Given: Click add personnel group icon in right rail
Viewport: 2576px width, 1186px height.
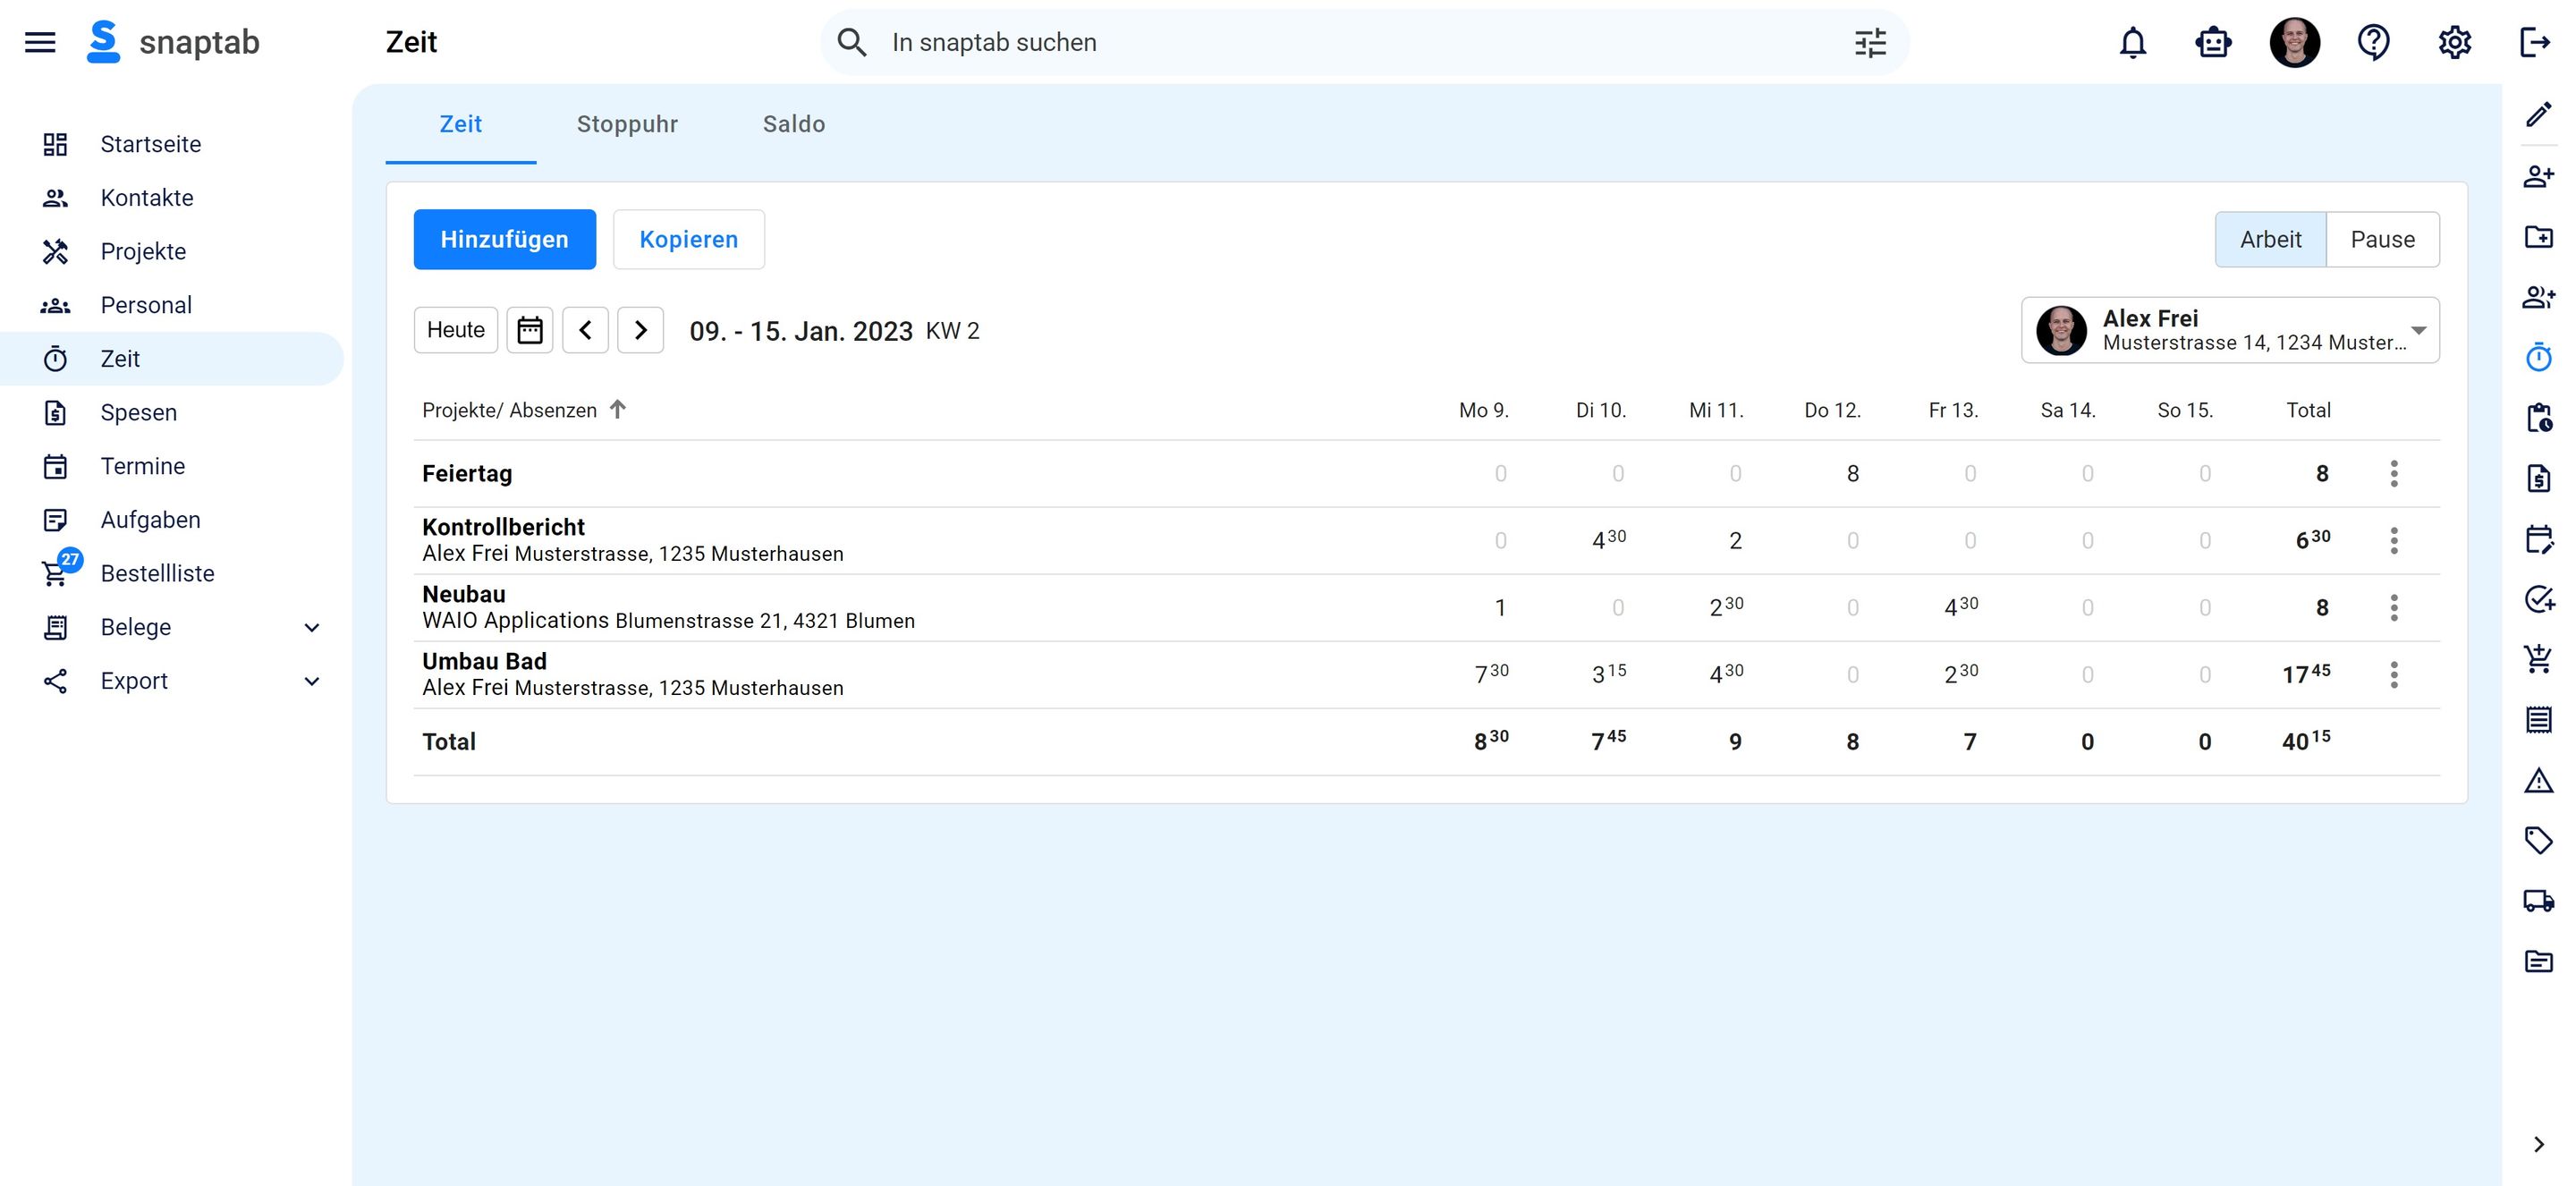Looking at the screenshot, I should tap(2538, 297).
